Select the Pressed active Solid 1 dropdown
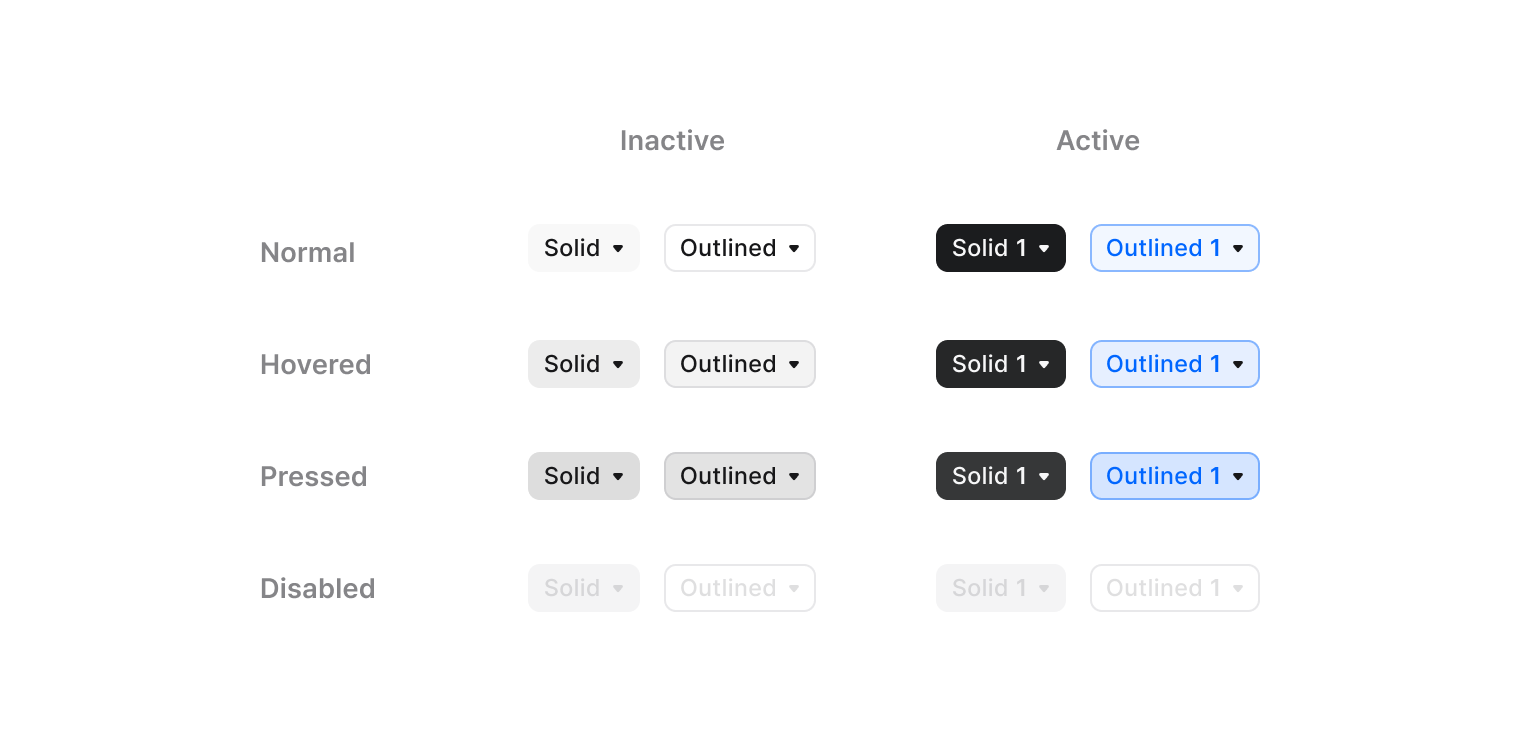The height and width of the screenshot is (752, 1520). point(1000,476)
